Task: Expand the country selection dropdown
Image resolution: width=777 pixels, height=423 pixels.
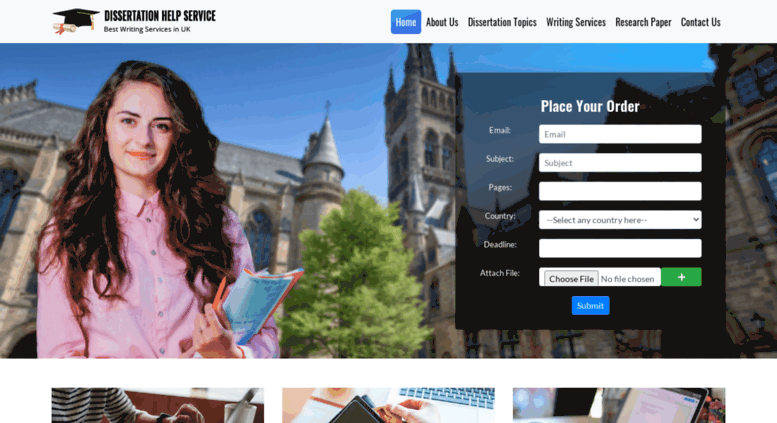Action: pyautogui.click(x=620, y=220)
